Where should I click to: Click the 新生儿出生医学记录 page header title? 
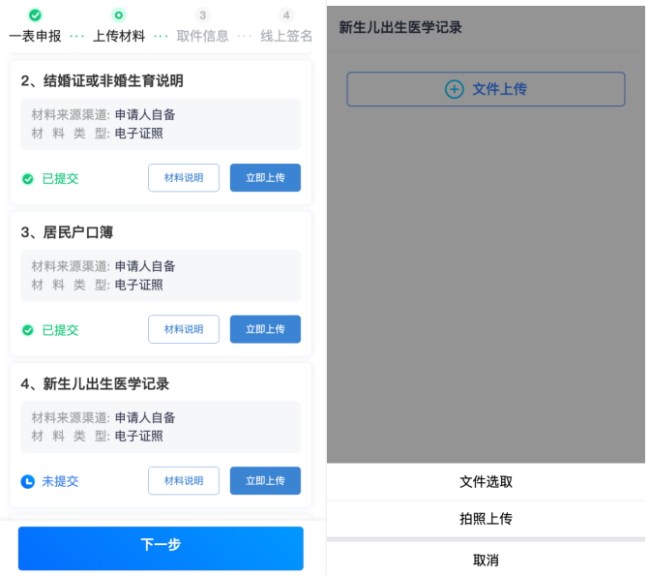click(x=401, y=28)
